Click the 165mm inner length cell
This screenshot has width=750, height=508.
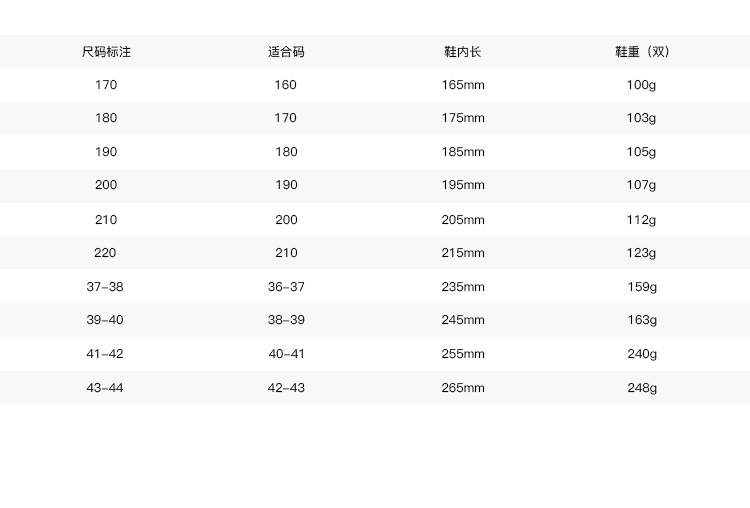coord(463,85)
